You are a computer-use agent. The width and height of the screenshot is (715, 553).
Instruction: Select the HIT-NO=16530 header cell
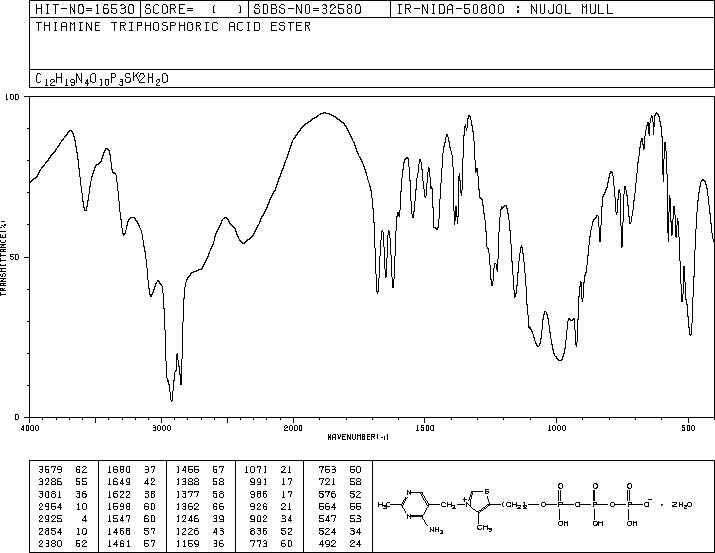pos(85,9)
